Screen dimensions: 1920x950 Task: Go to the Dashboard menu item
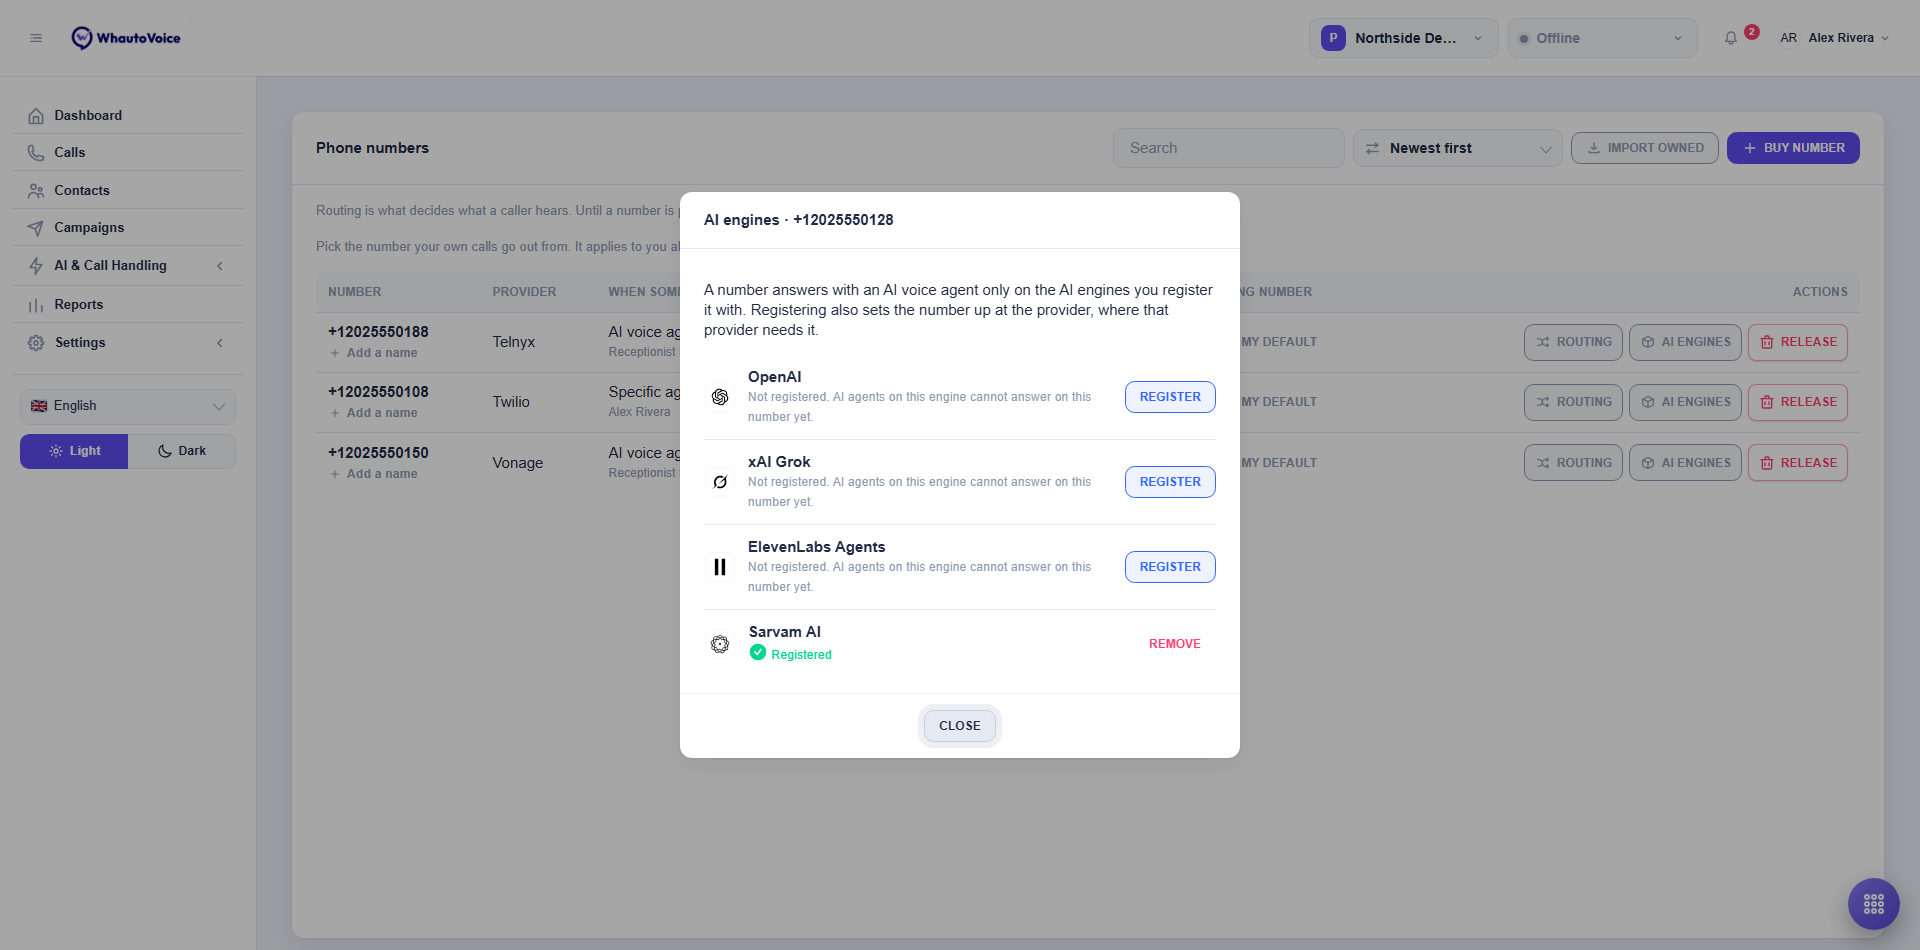pyautogui.click(x=128, y=116)
